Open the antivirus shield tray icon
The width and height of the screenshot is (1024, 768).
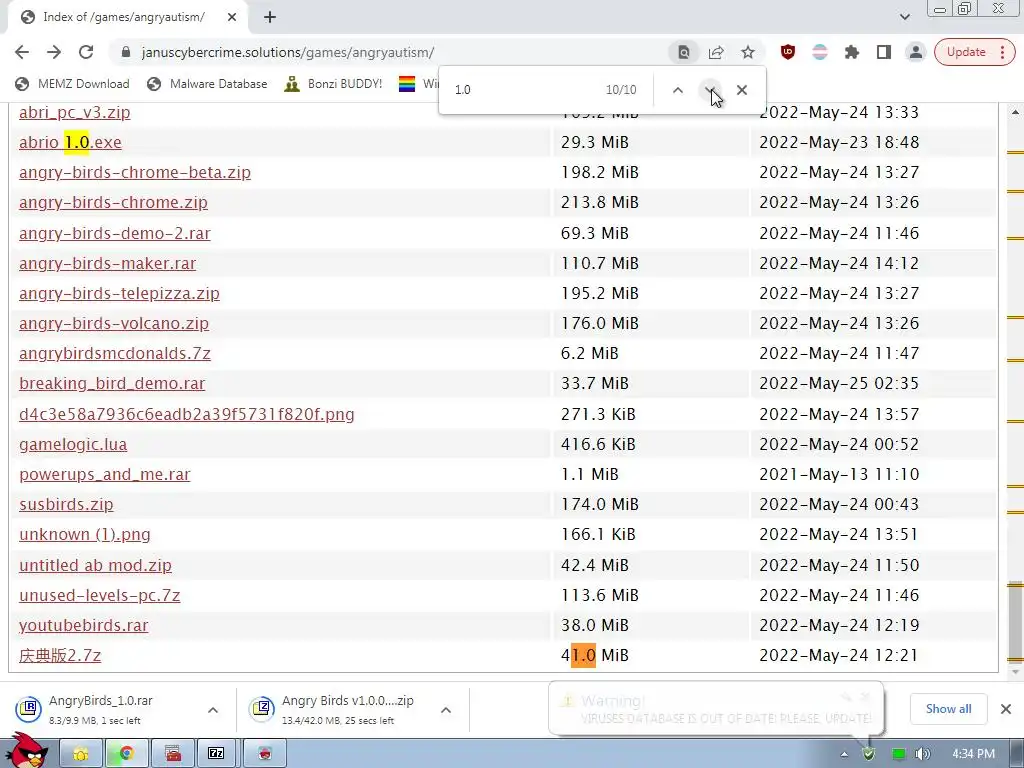pyautogui.click(x=869, y=754)
